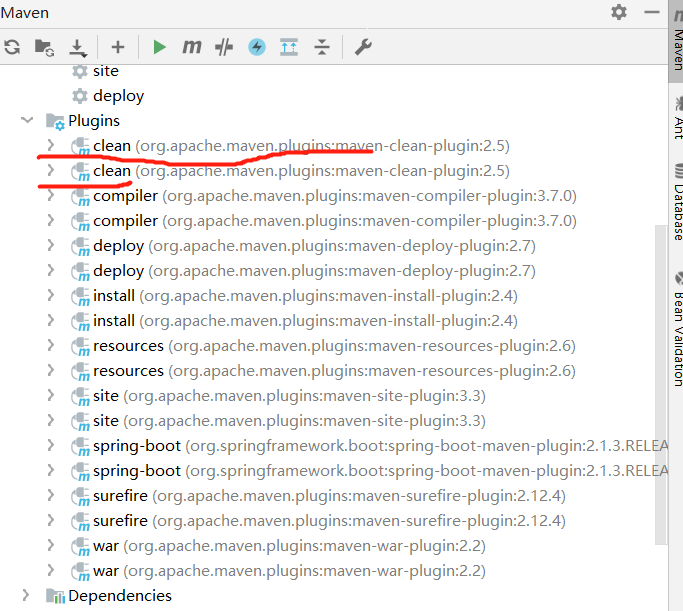Expand the first compiler plugin node

[x=51, y=195]
